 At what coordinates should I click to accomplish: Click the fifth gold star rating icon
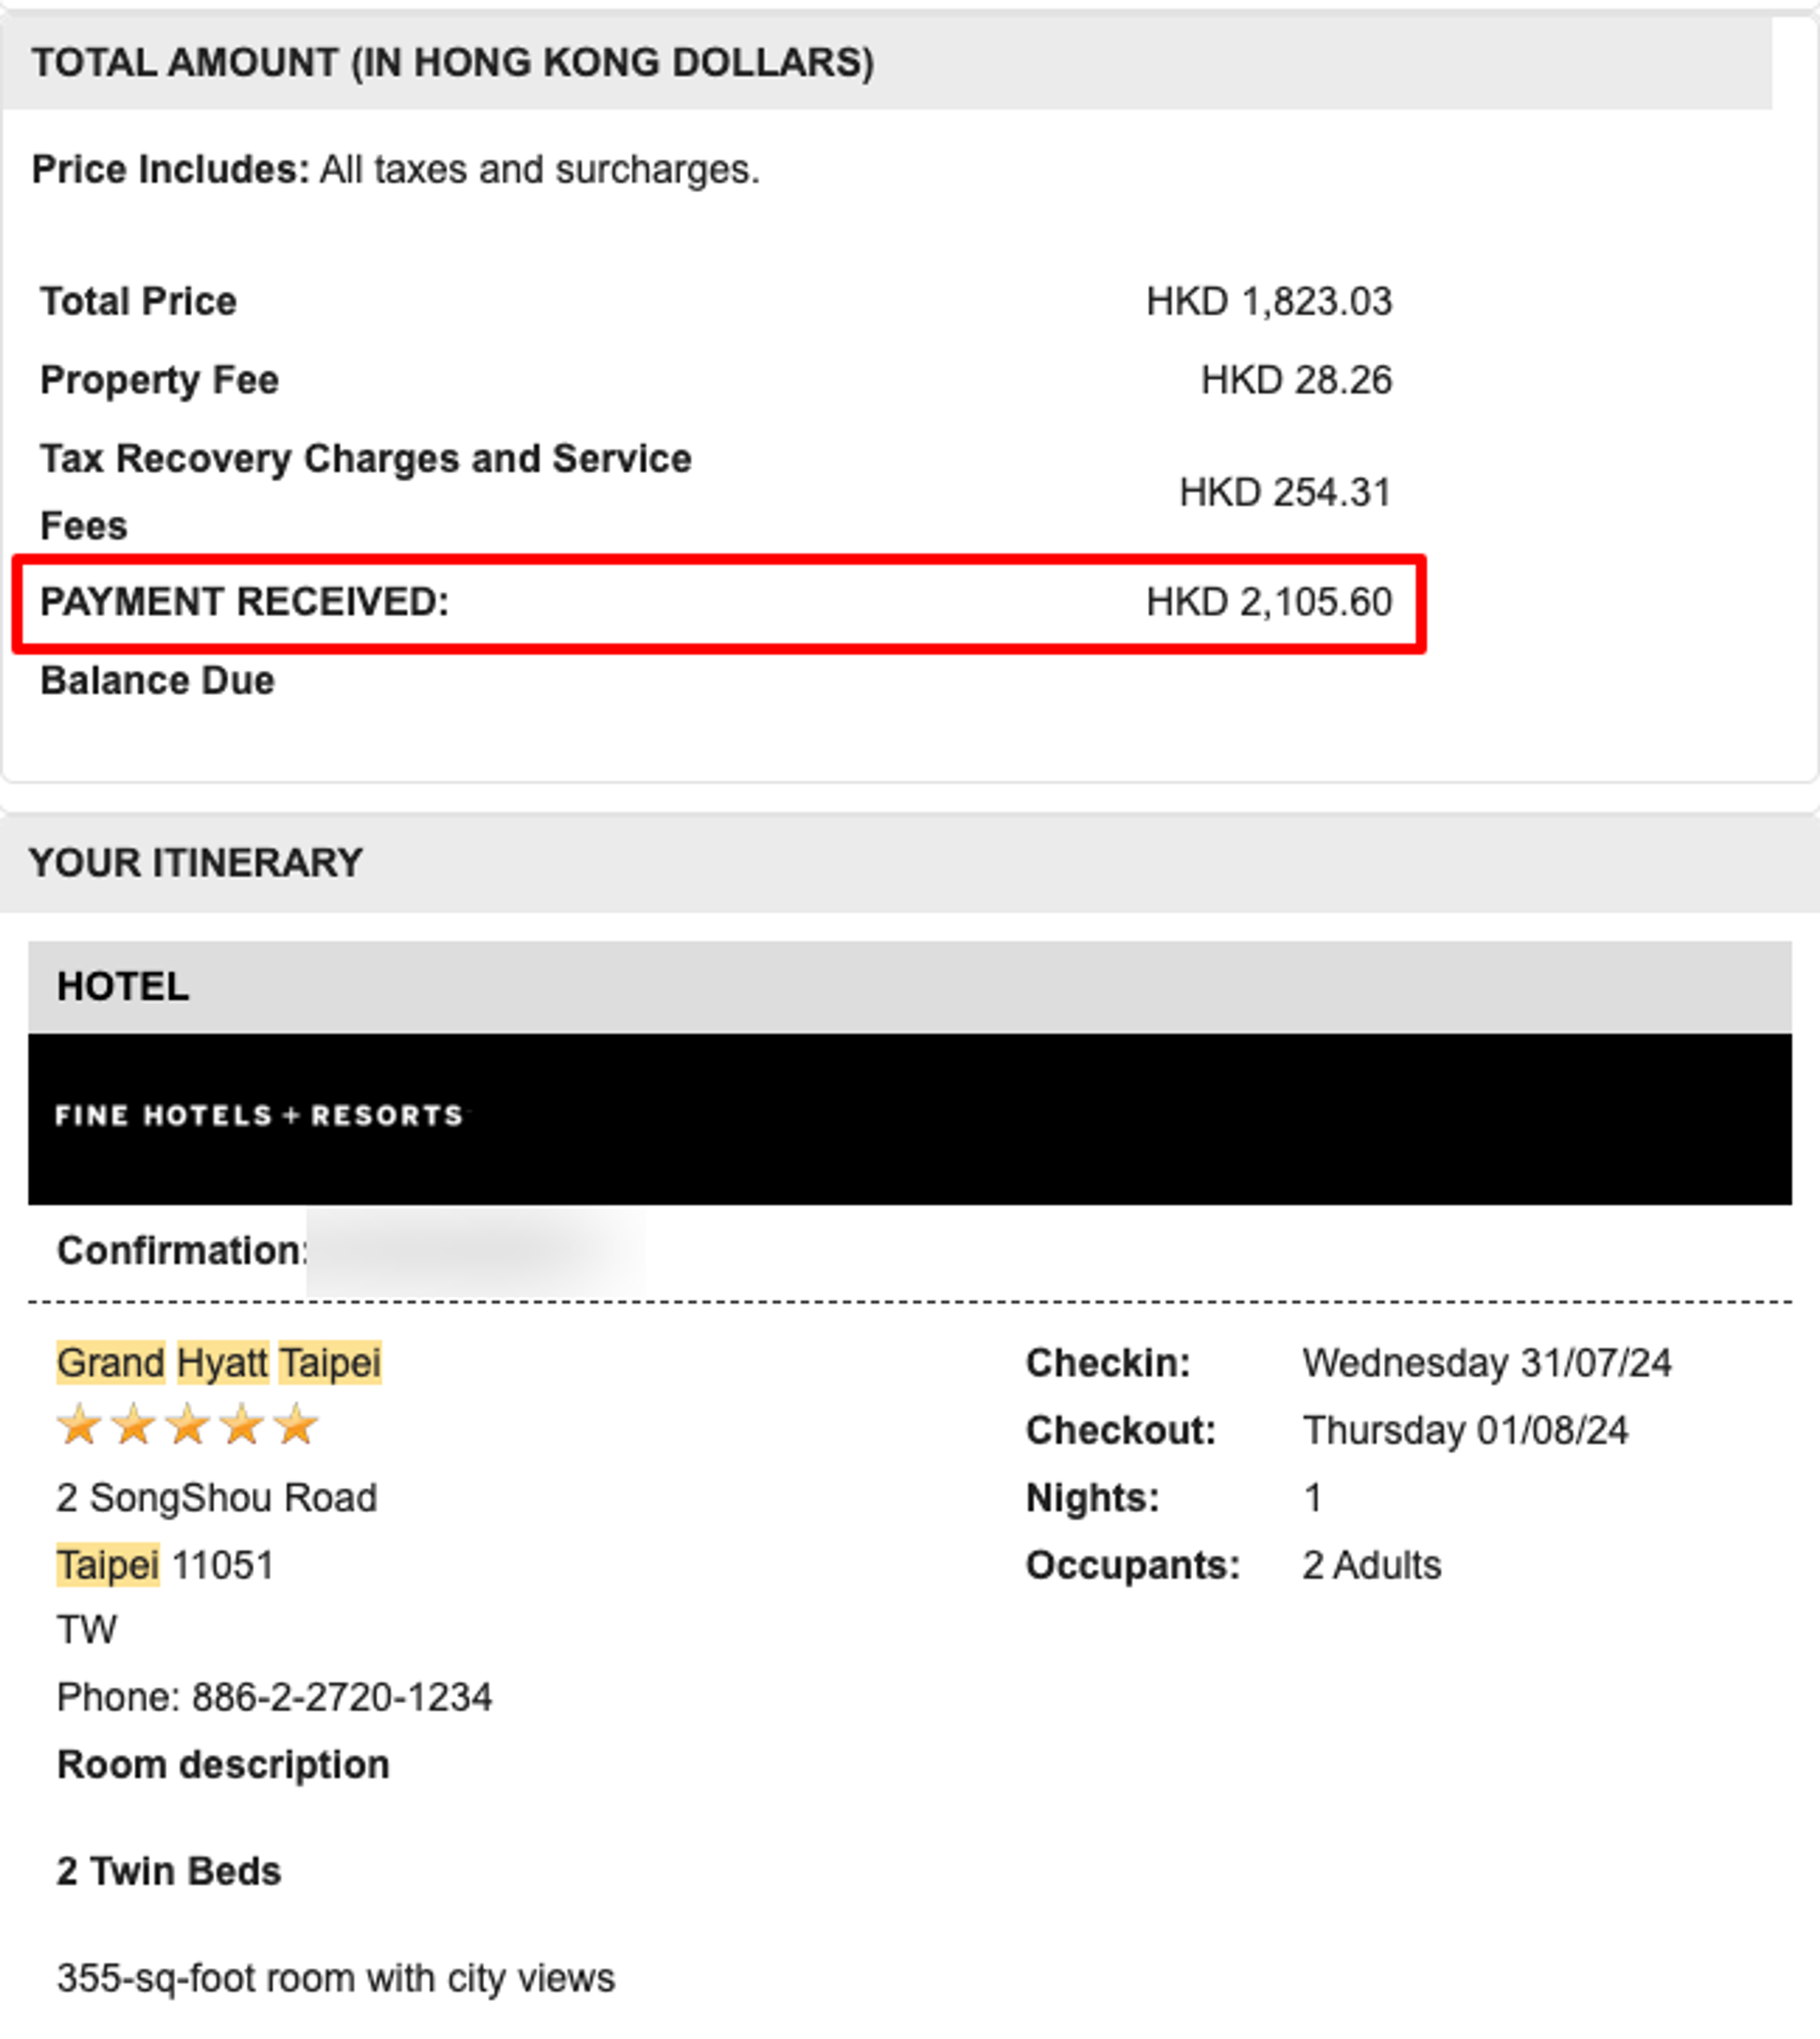coord(296,1425)
